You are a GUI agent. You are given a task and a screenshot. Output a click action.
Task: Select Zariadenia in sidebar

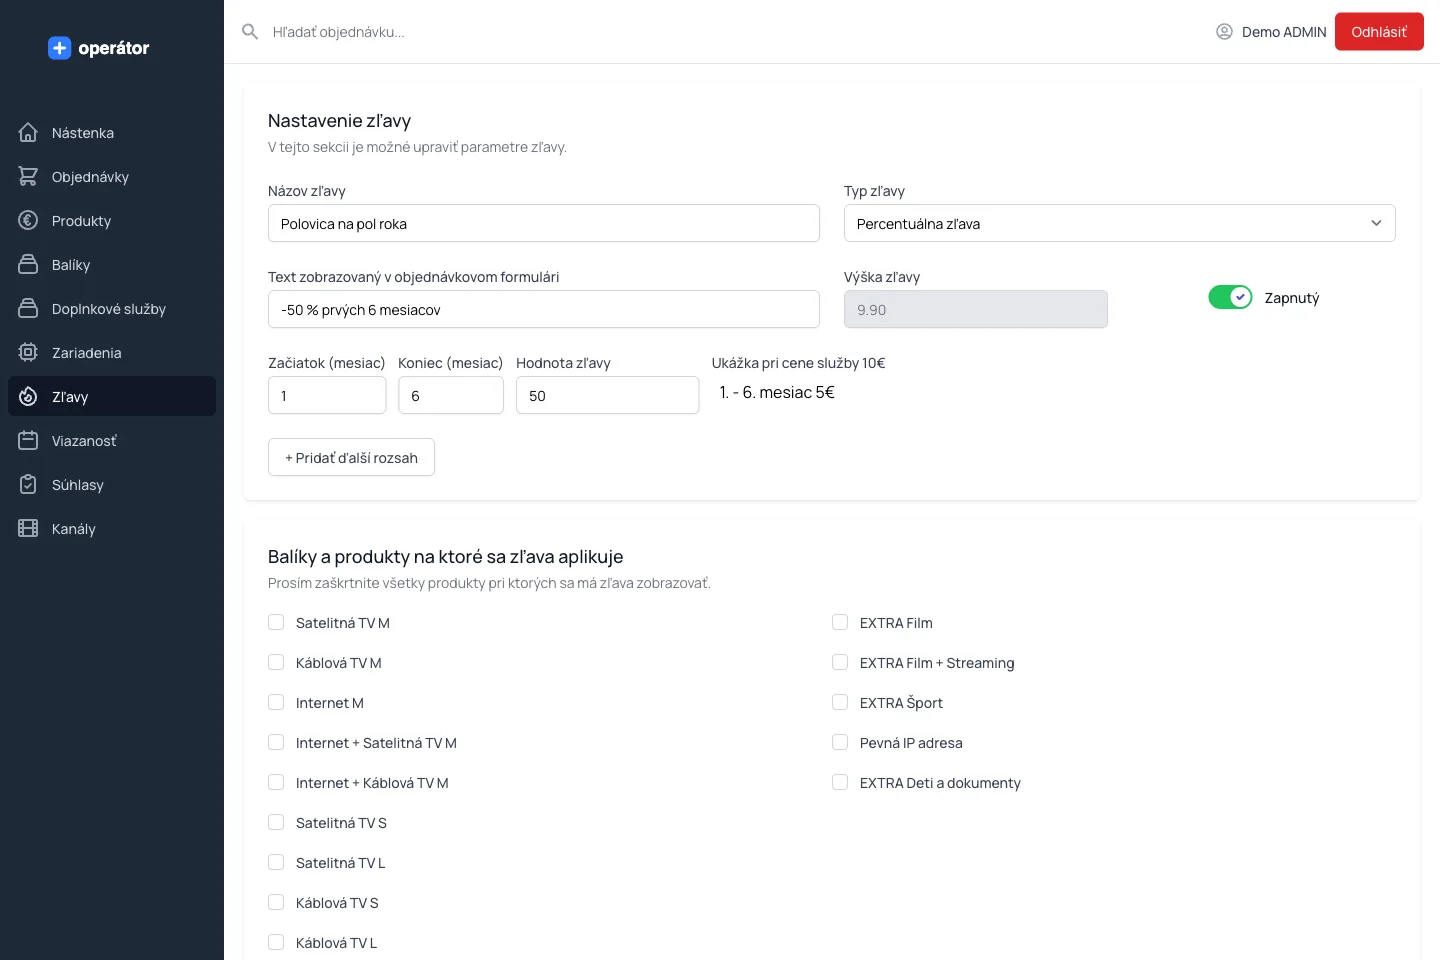[112, 352]
